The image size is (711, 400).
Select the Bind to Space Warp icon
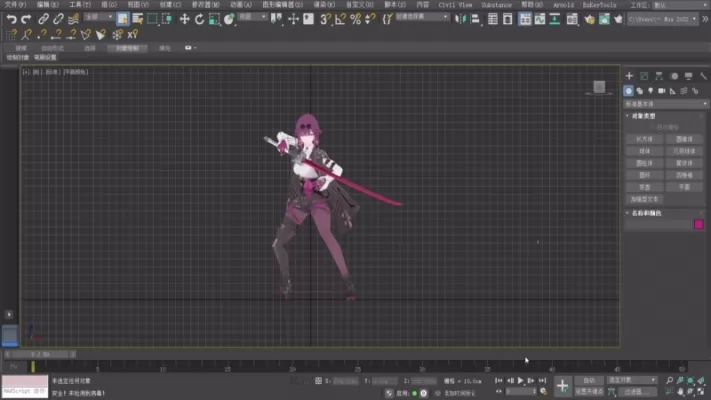[x=73, y=19]
